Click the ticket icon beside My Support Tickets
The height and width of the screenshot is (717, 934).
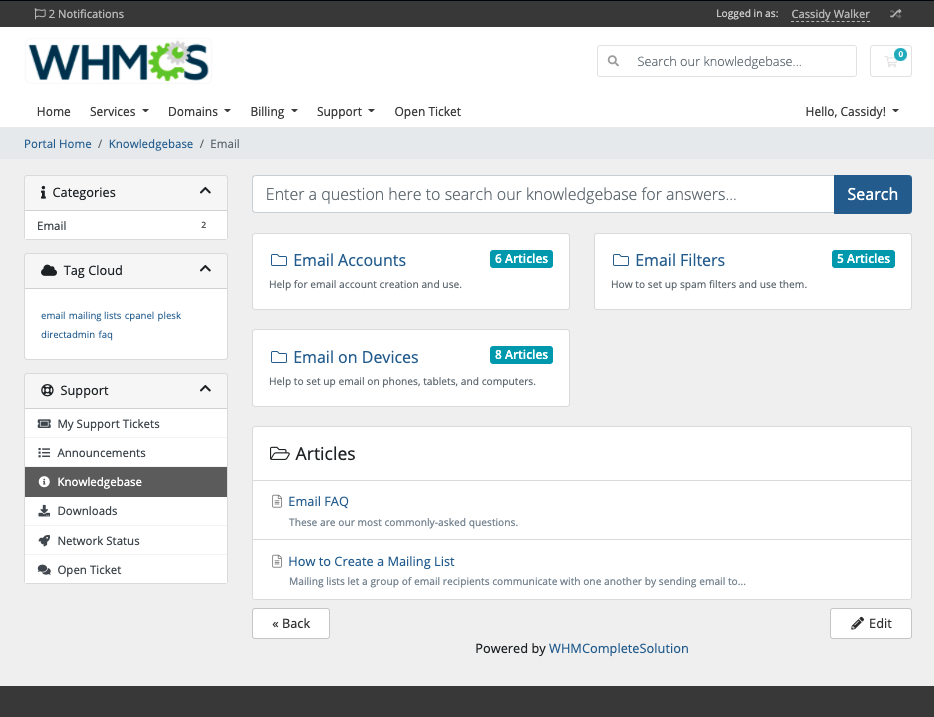click(x=44, y=423)
